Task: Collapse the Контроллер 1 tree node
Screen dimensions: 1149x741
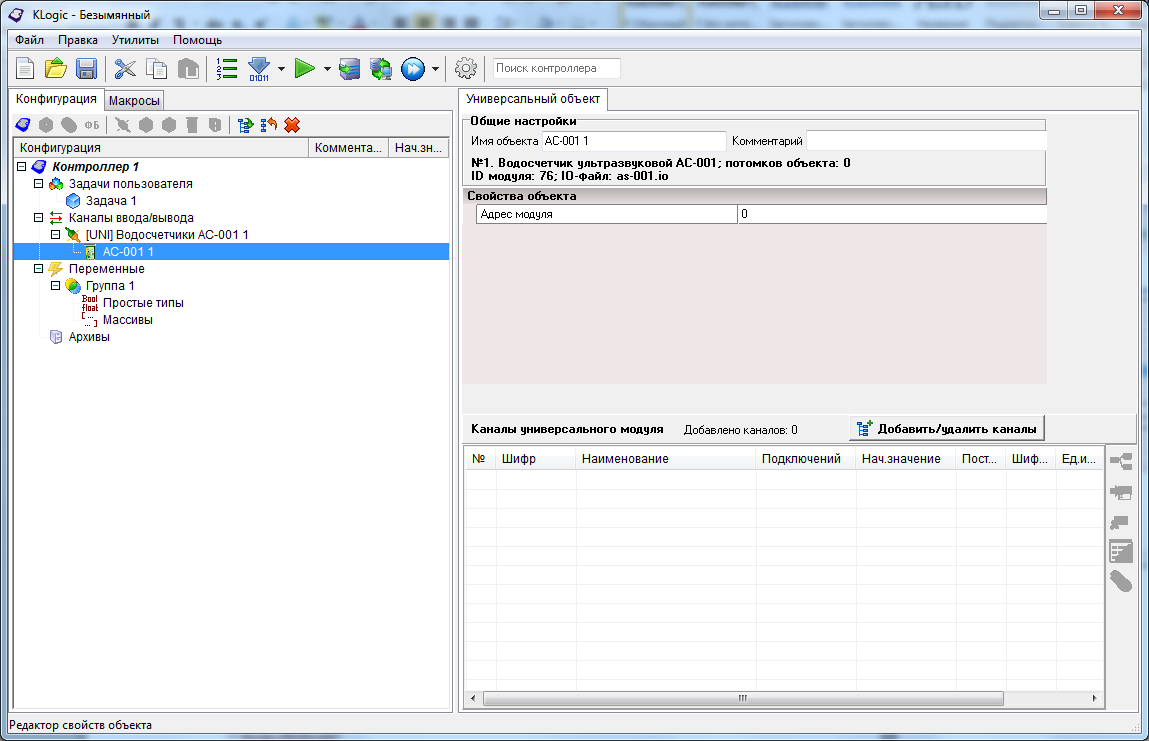Action: tap(22, 167)
